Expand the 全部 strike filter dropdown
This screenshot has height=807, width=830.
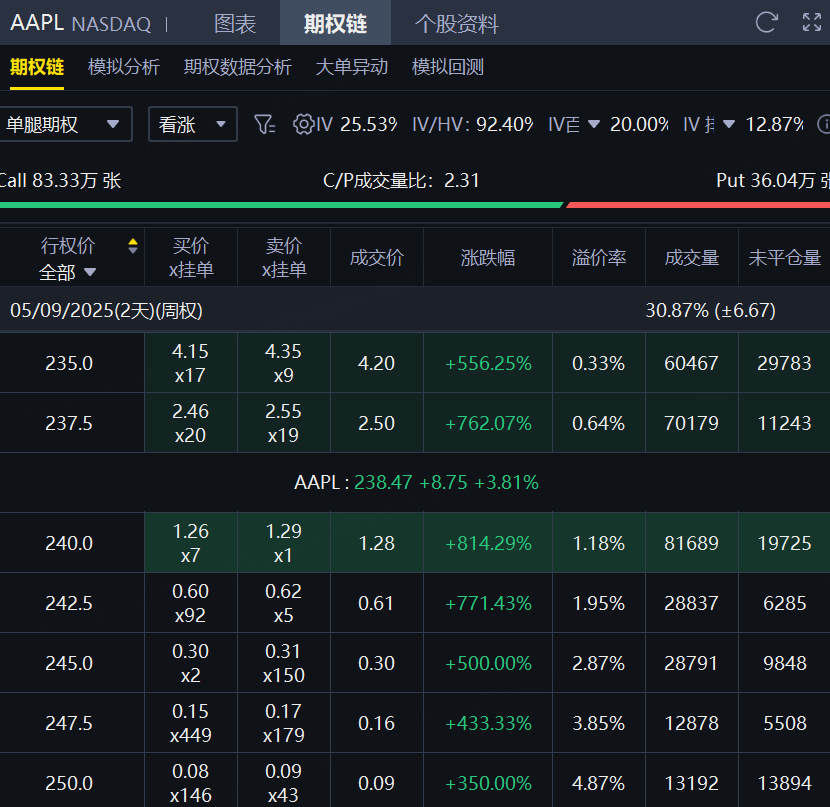click(x=68, y=272)
